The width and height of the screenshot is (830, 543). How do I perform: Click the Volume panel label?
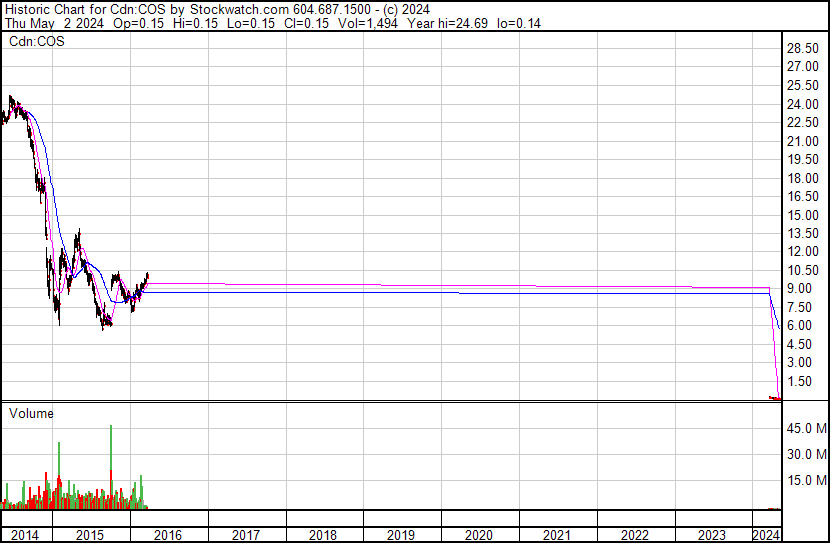point(31,413)
